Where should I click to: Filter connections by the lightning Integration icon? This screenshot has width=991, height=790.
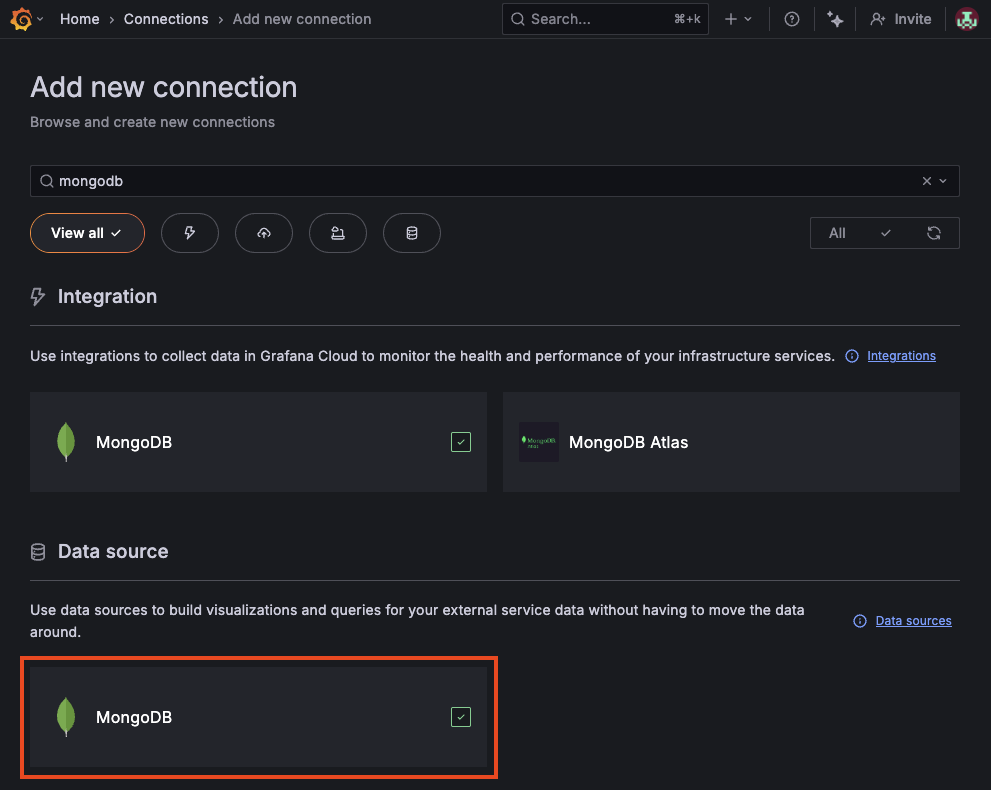coord(189,232)
